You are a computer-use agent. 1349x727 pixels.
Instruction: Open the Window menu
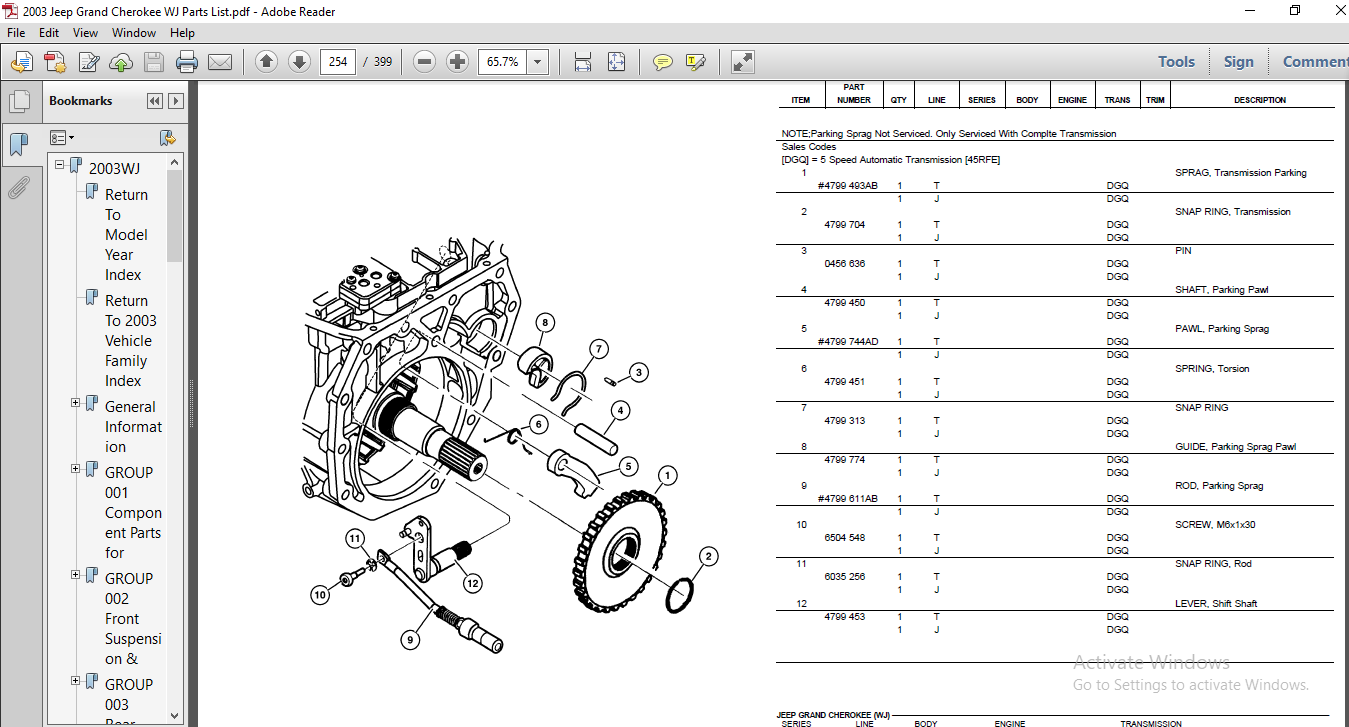pos(134,33)
